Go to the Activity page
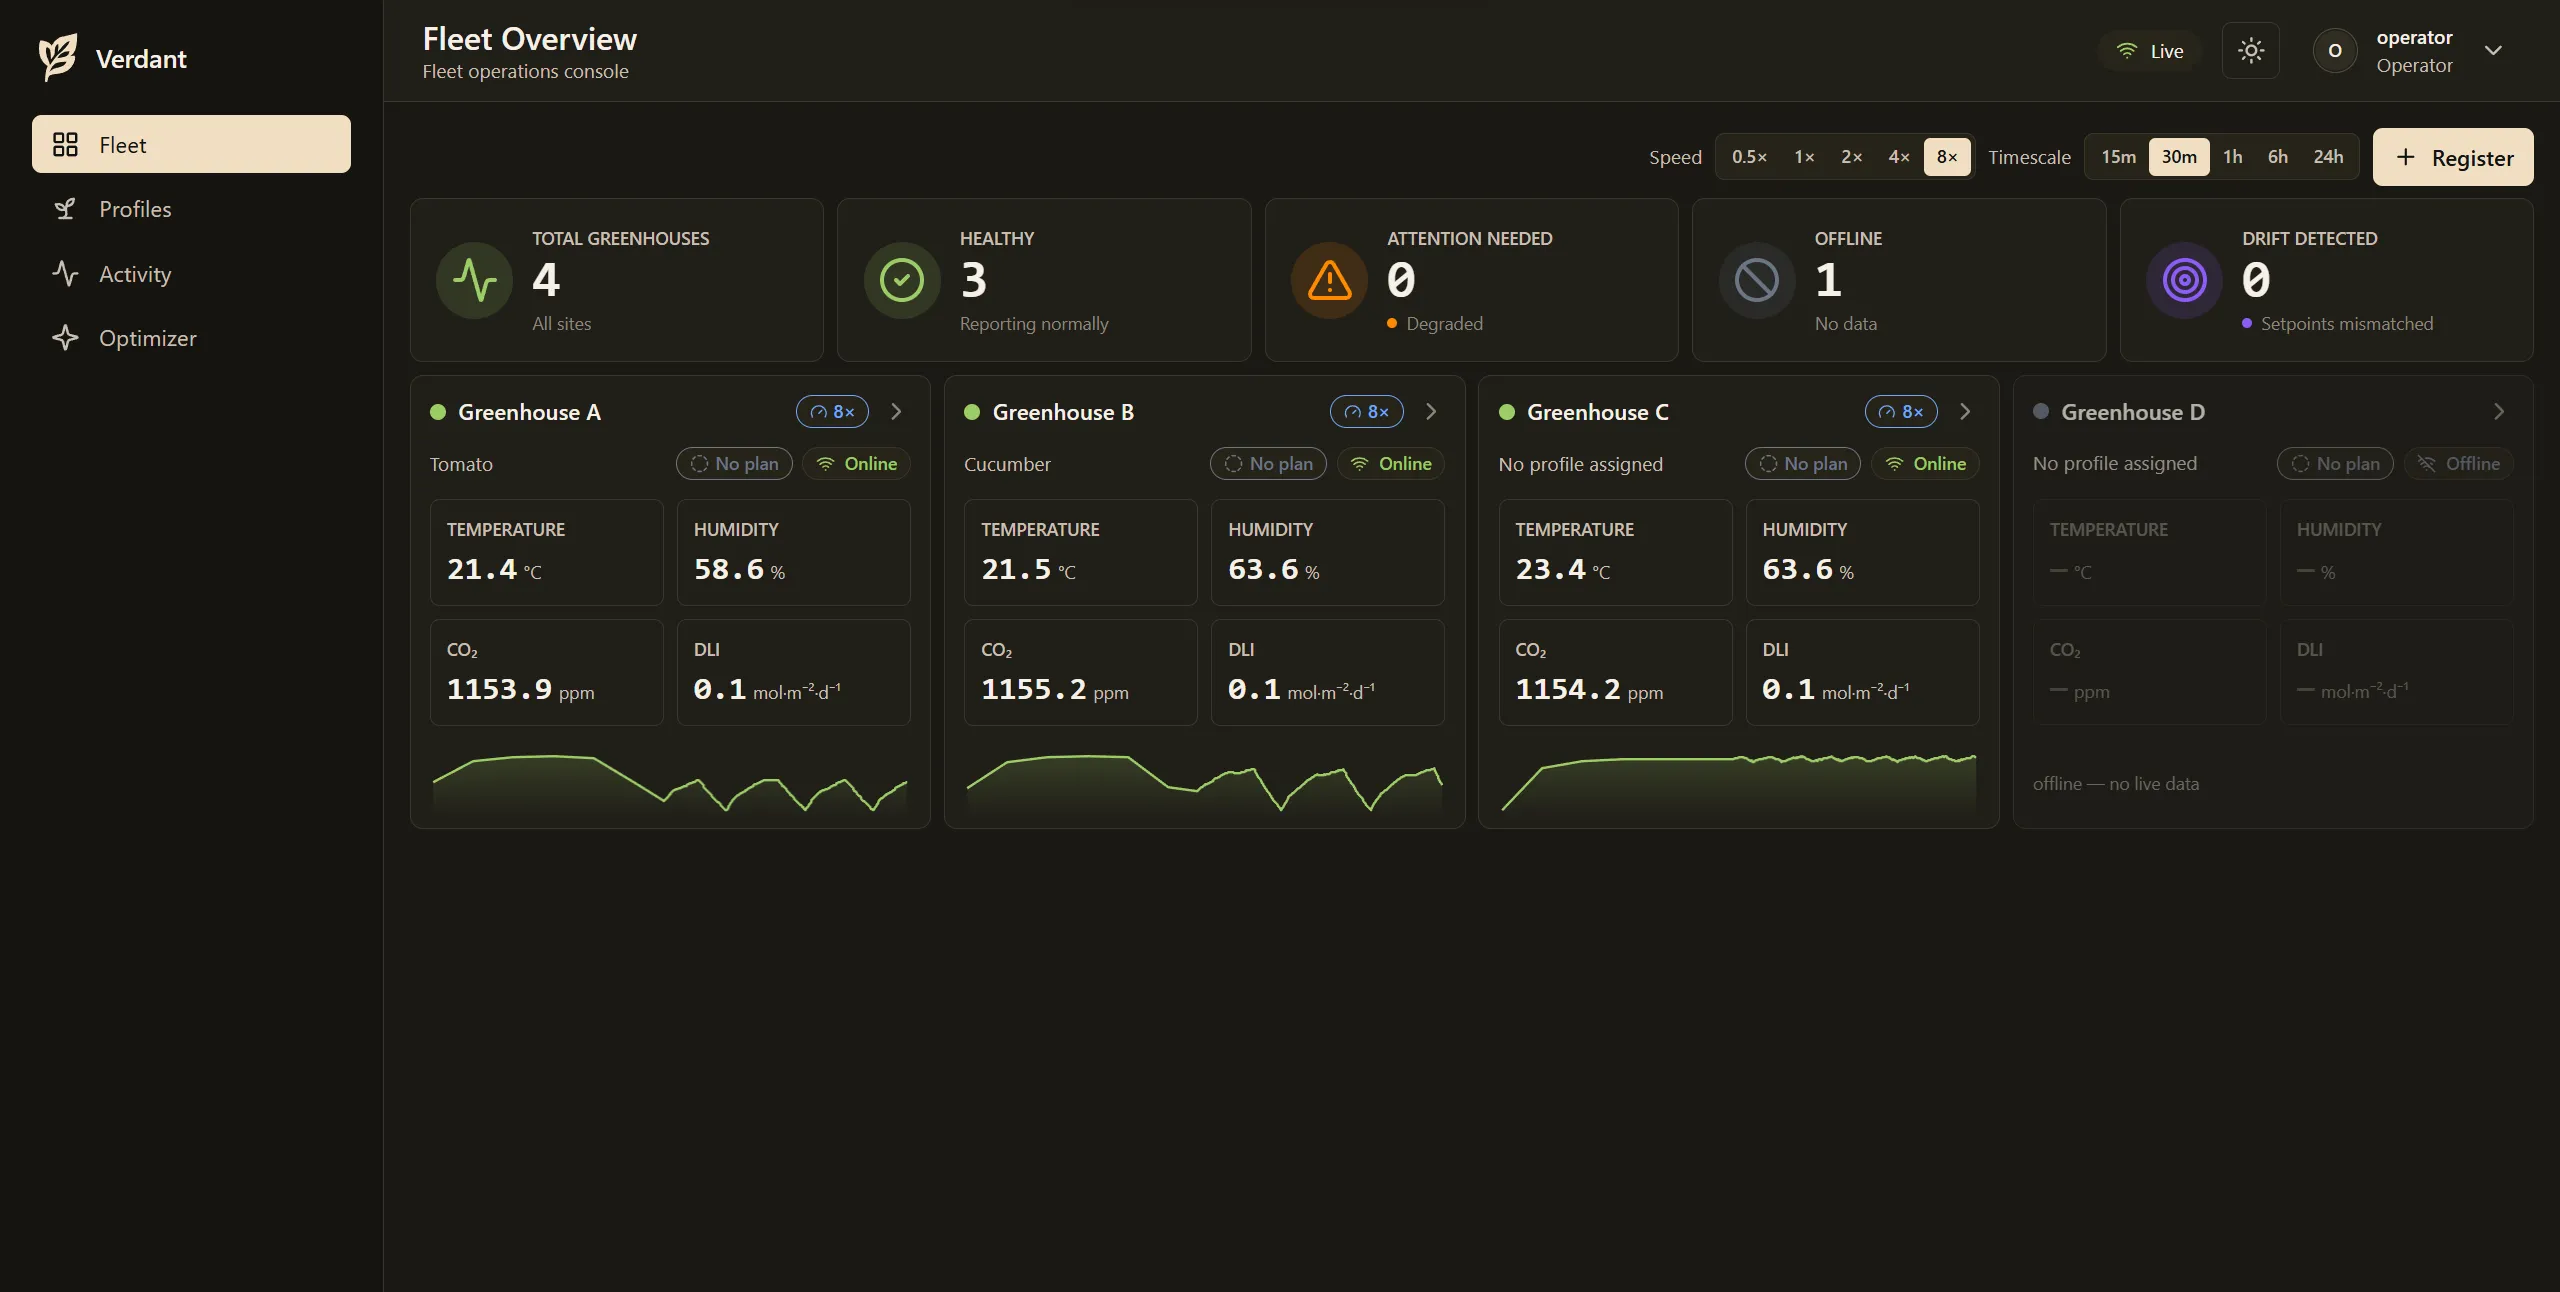Image resolution: width=2560 pixels, height=1292 pixels. (191, 274)
